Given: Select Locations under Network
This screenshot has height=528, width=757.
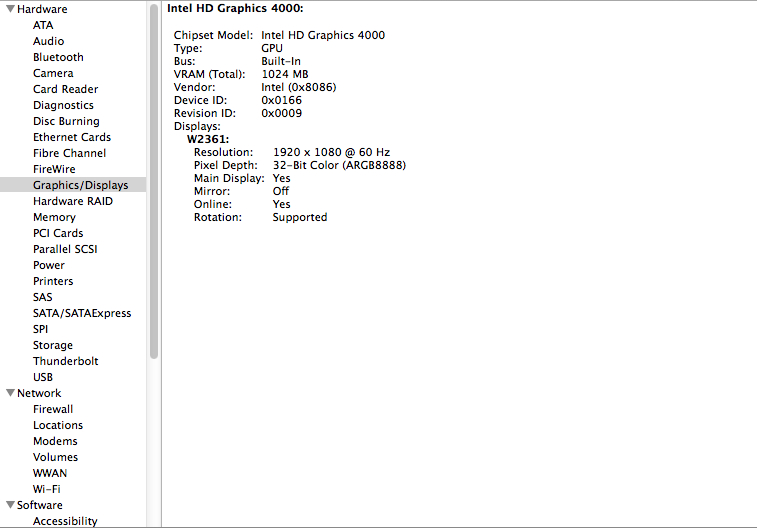Looking at the screenshot, I should [58, 425].
